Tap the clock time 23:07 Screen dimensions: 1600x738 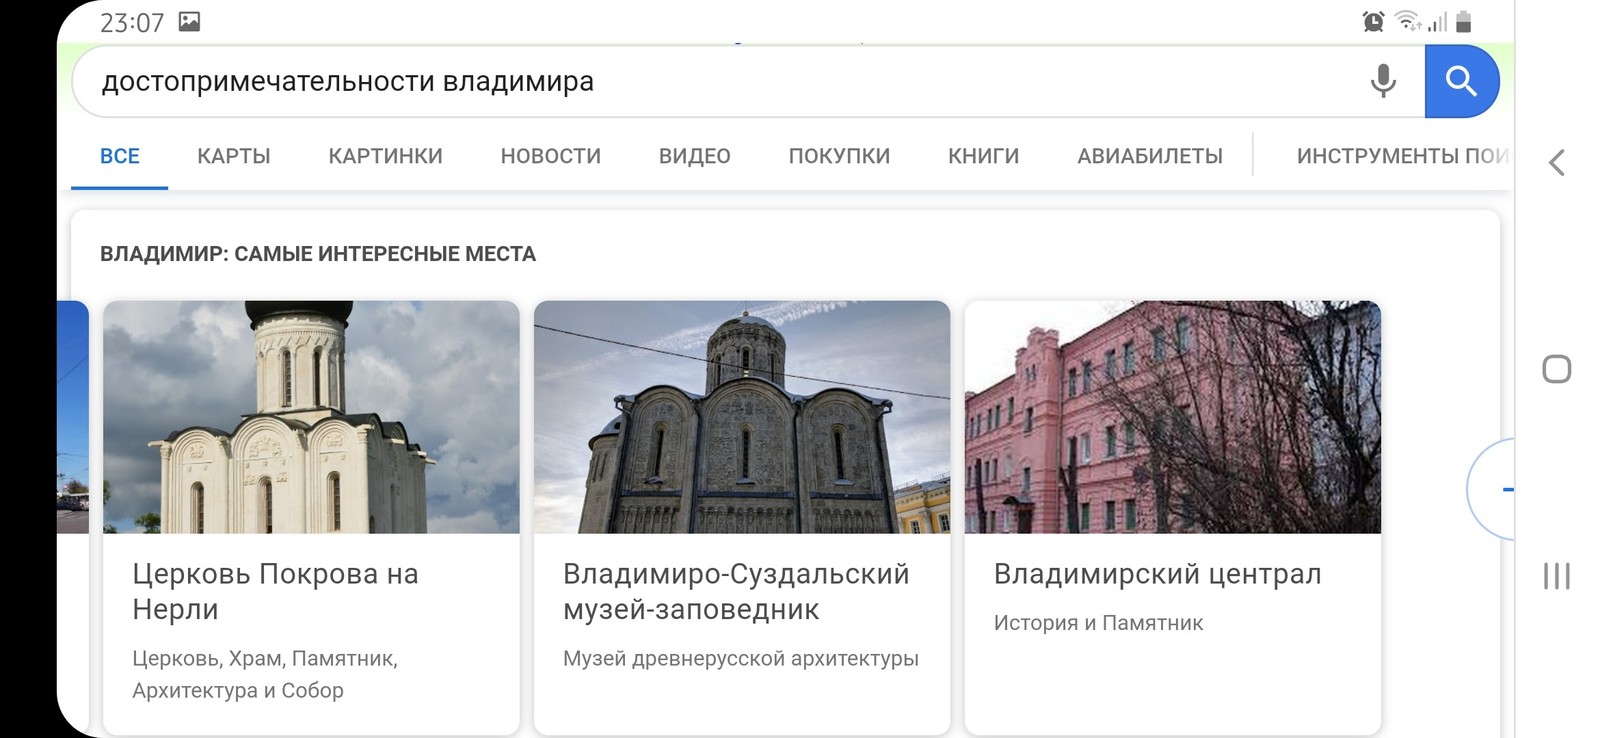tap(132, 22)
